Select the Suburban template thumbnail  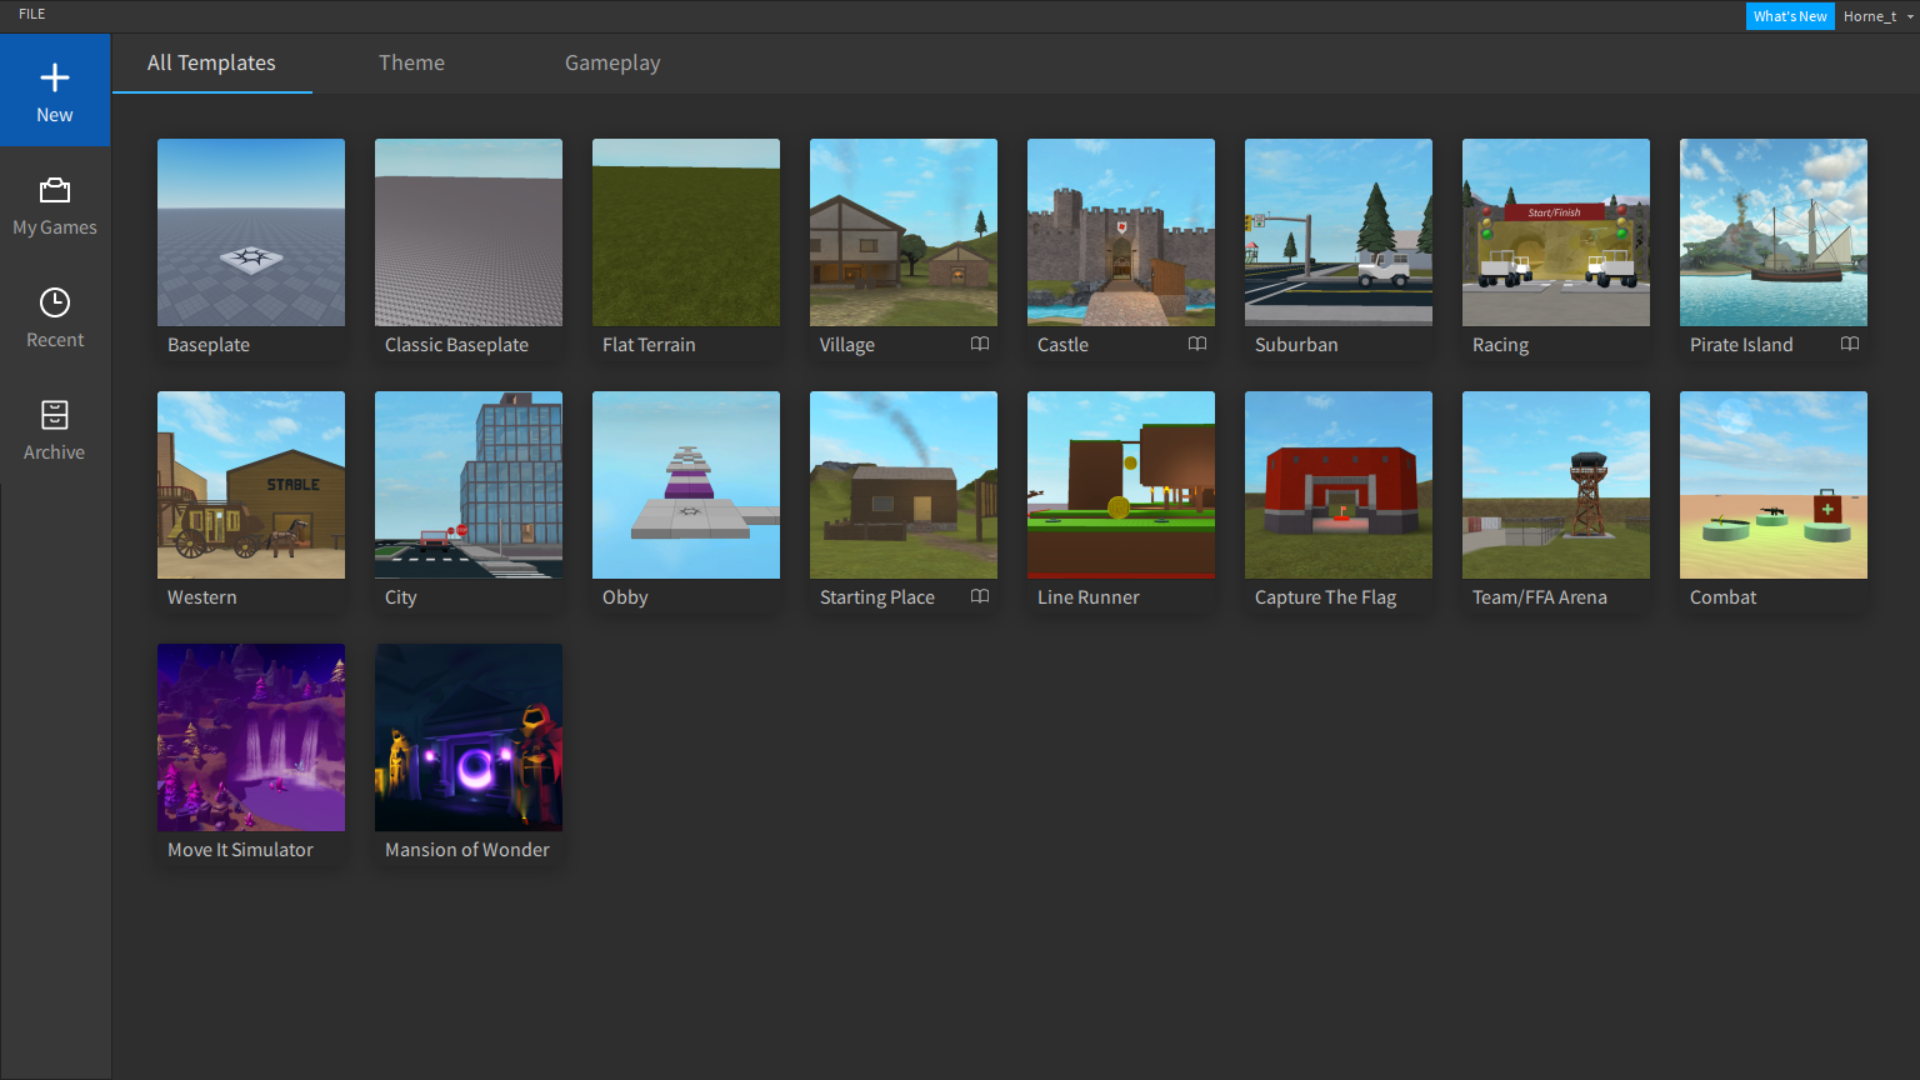(1339, 232)
